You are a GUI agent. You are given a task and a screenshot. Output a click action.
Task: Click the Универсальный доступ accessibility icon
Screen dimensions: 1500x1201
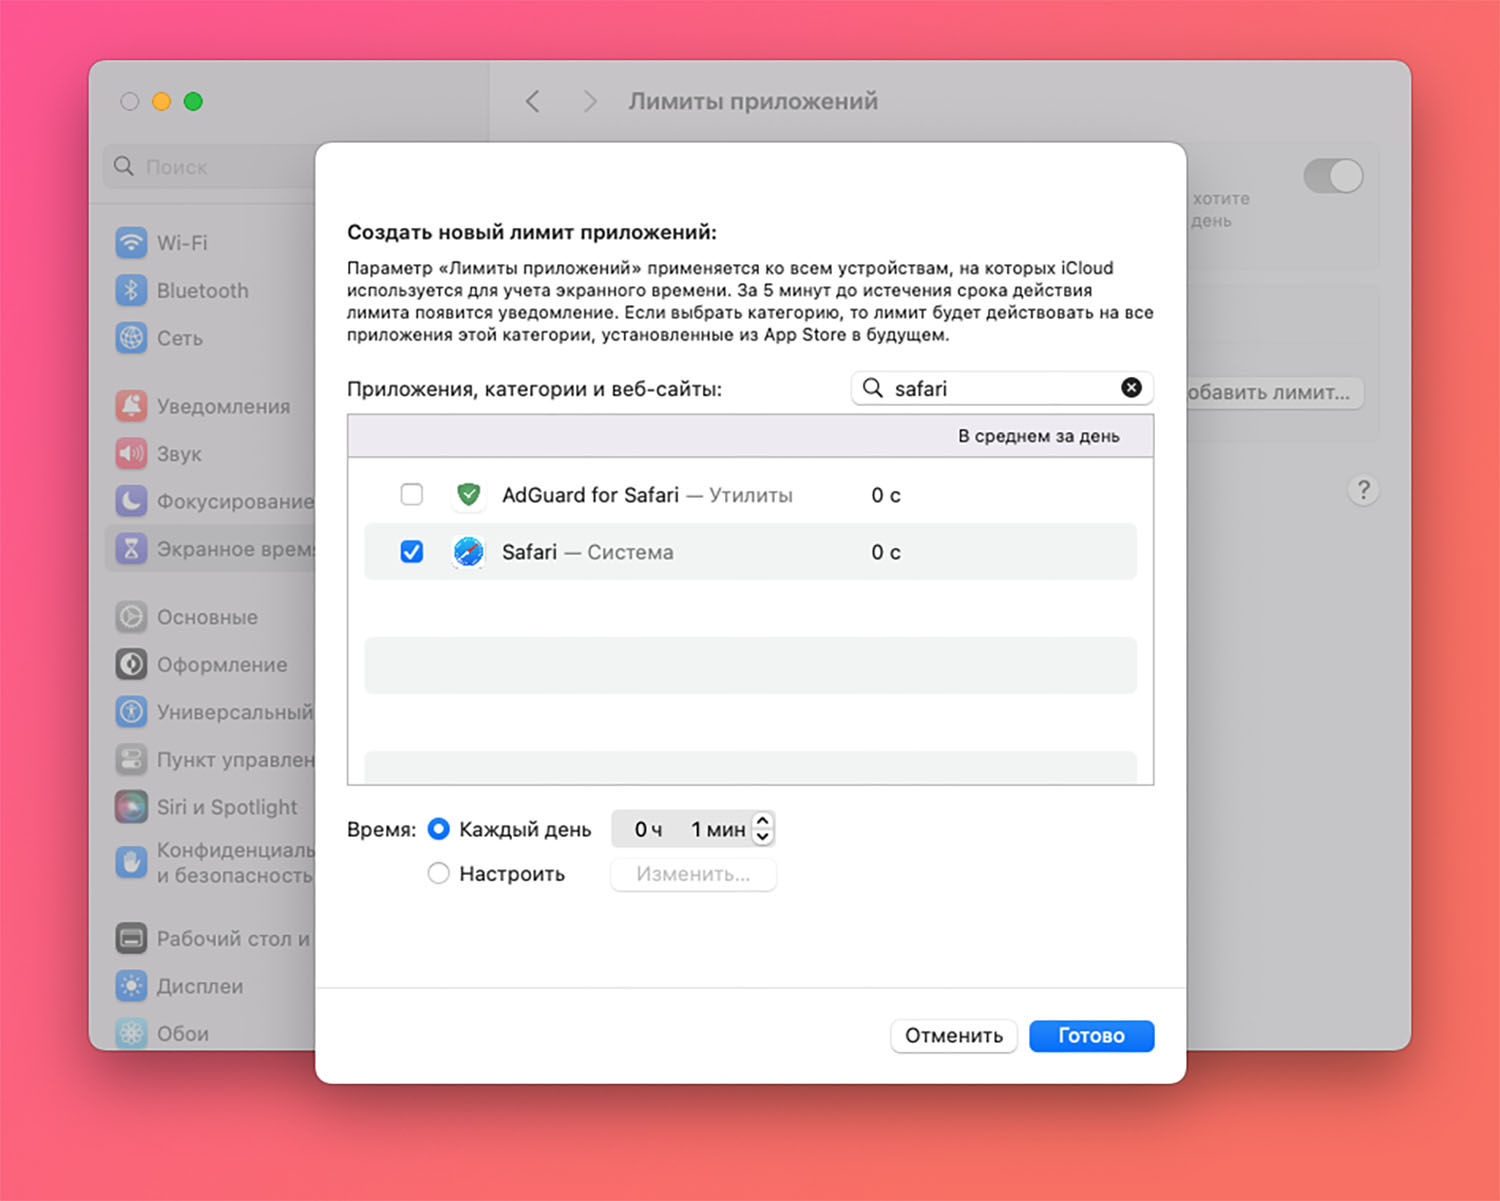point(131,711)
